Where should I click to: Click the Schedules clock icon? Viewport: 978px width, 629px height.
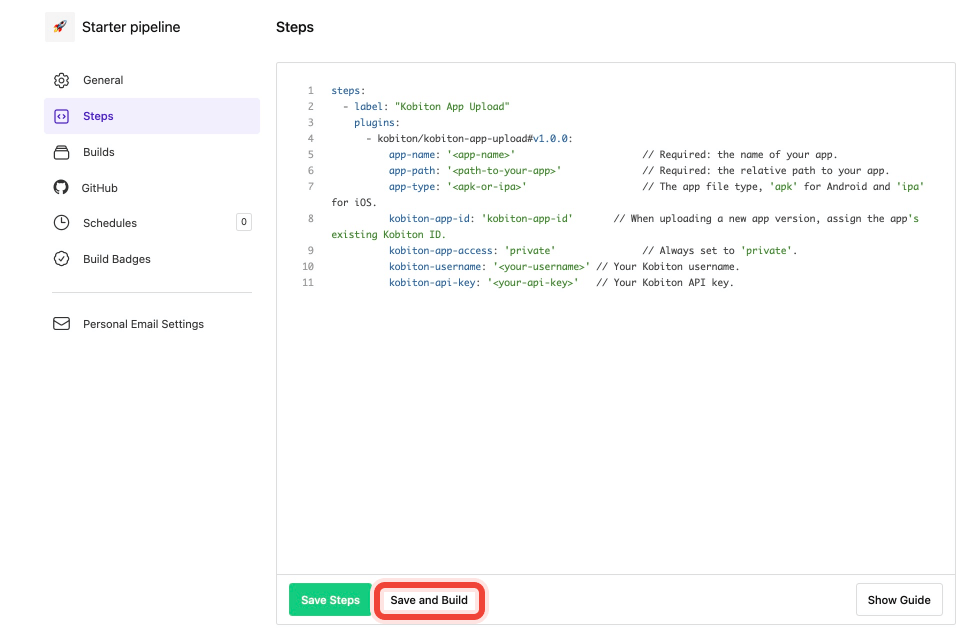pyautogui.click(x=61, y=223)
